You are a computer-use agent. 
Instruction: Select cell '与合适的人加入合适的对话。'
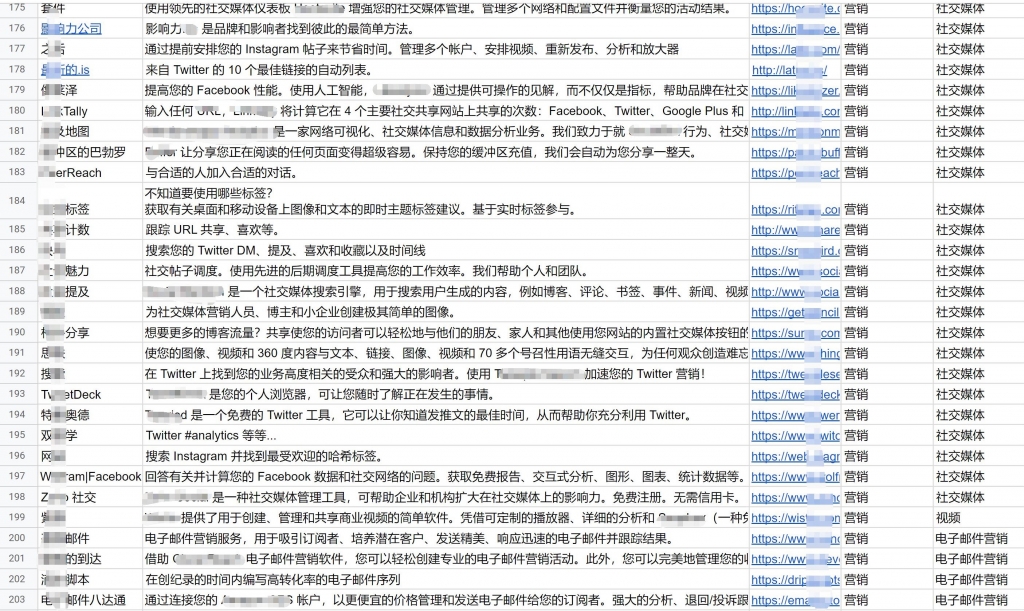[445, 173]
